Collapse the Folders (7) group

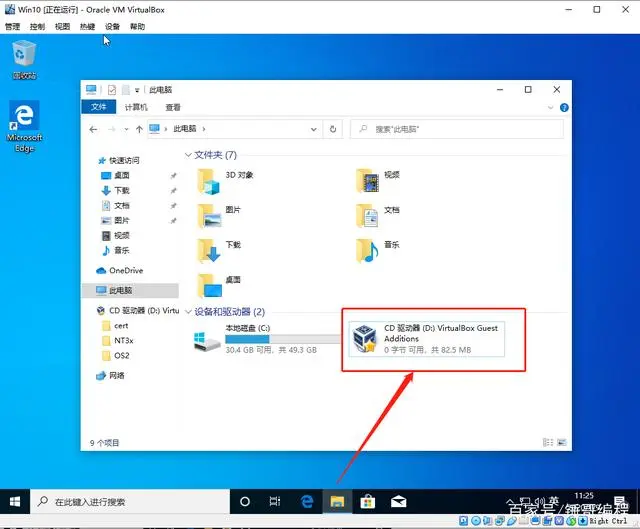point(188,155)
